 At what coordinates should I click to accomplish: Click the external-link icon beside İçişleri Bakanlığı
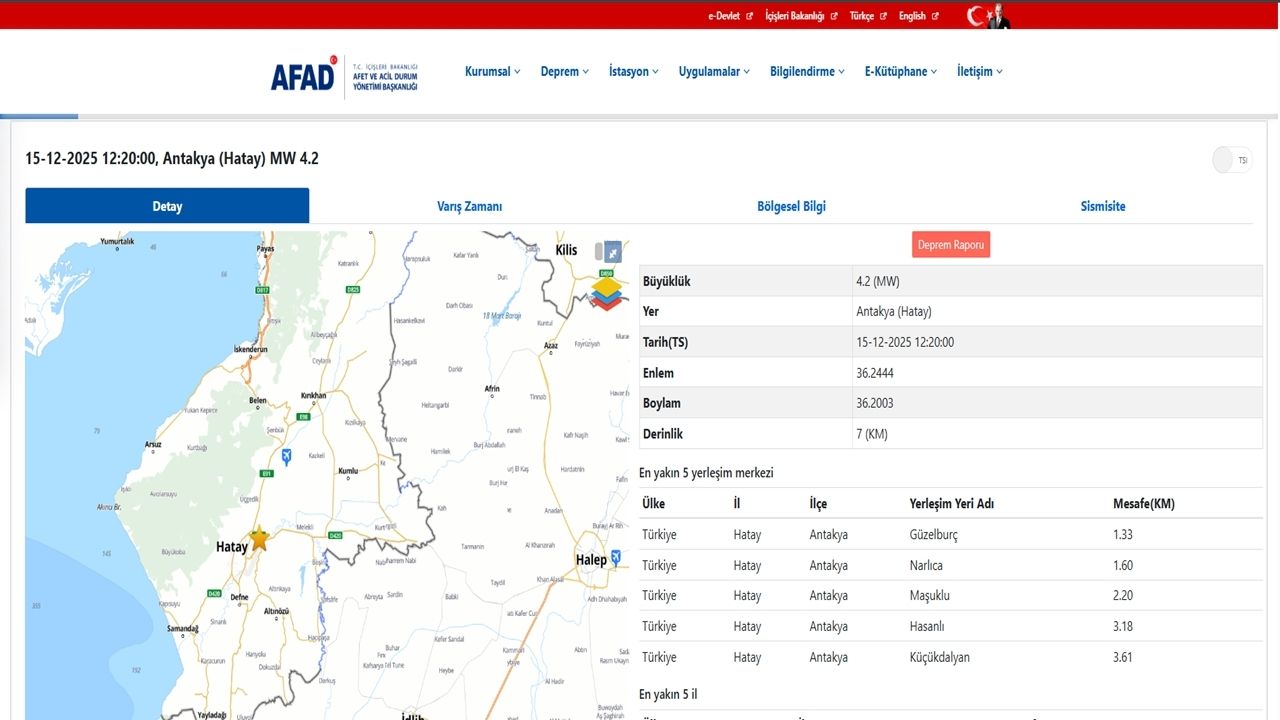click(835, 15)
